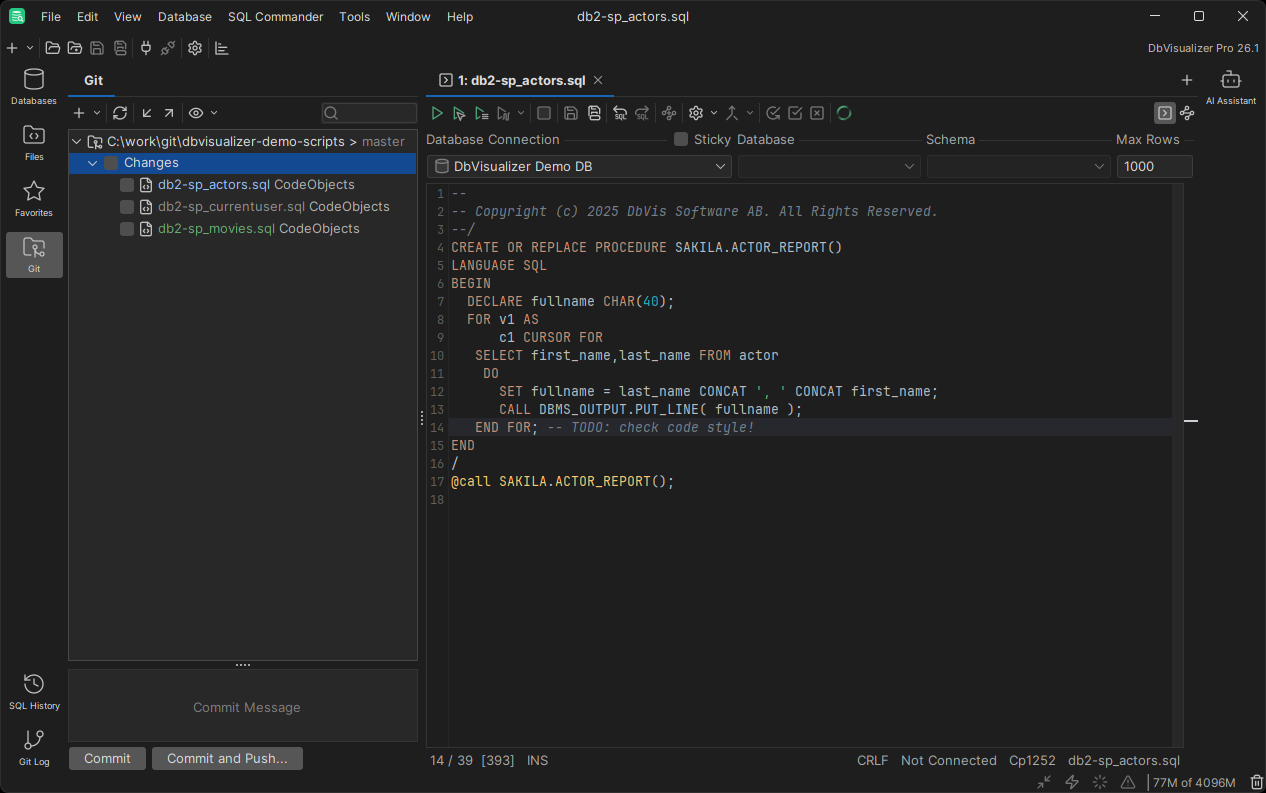Execute statement at cursor icon

pos(459,113)
